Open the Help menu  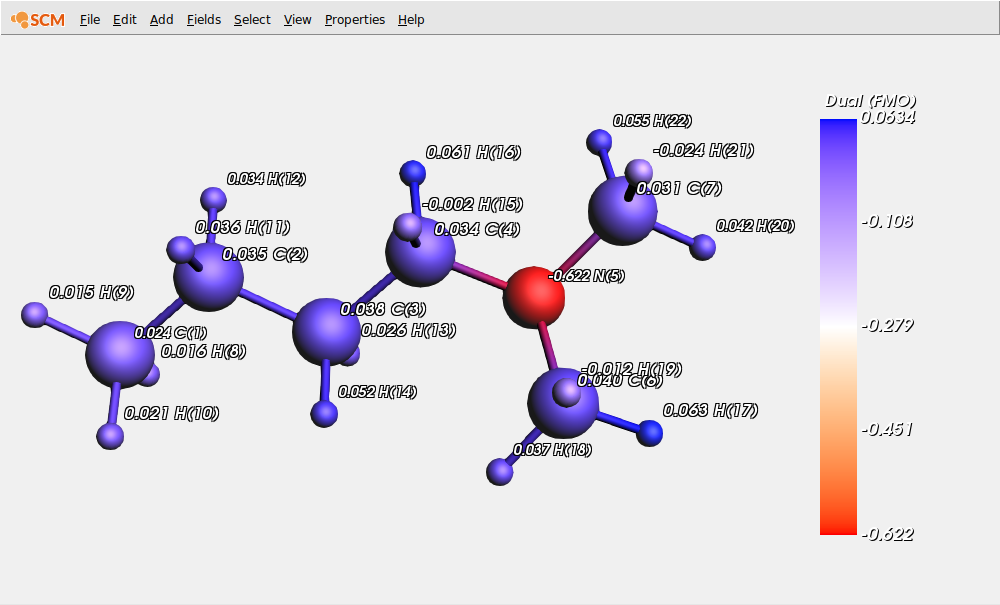(x=410, y=19)
